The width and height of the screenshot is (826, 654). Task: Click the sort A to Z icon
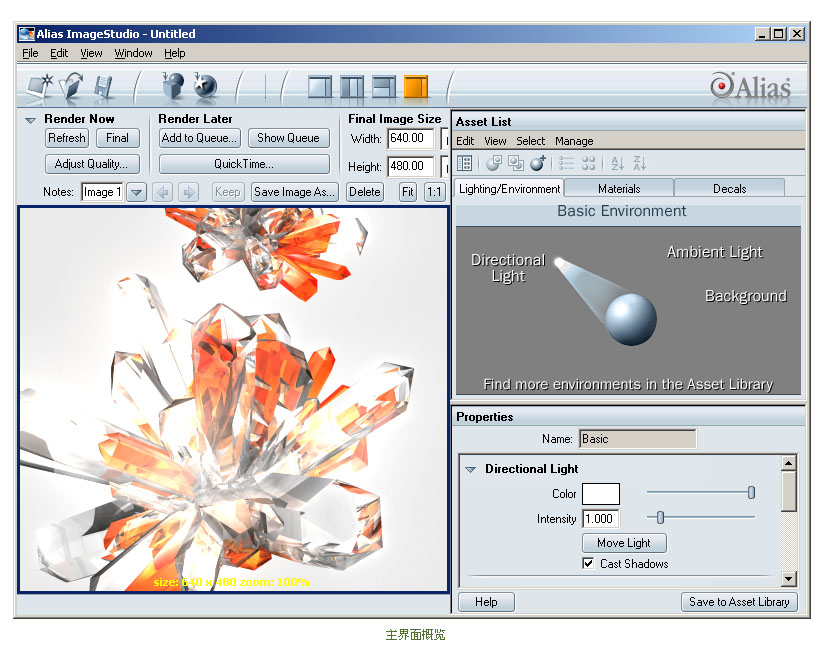point(617,163)
